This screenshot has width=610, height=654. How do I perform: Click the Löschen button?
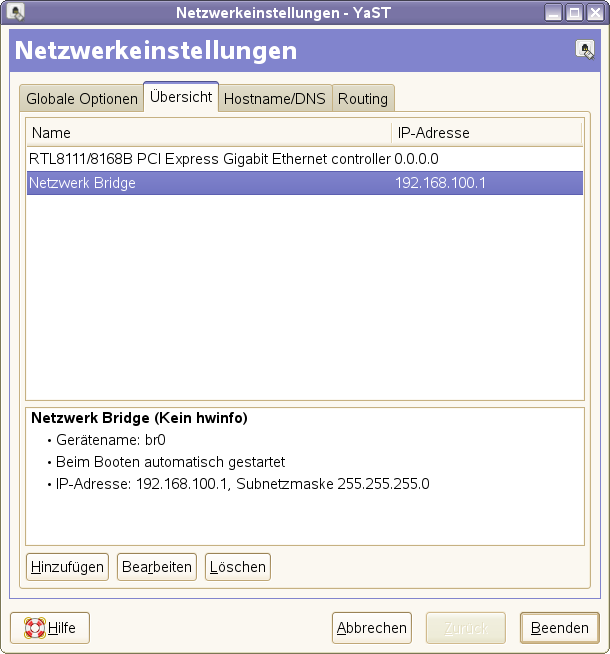(238, 567)
